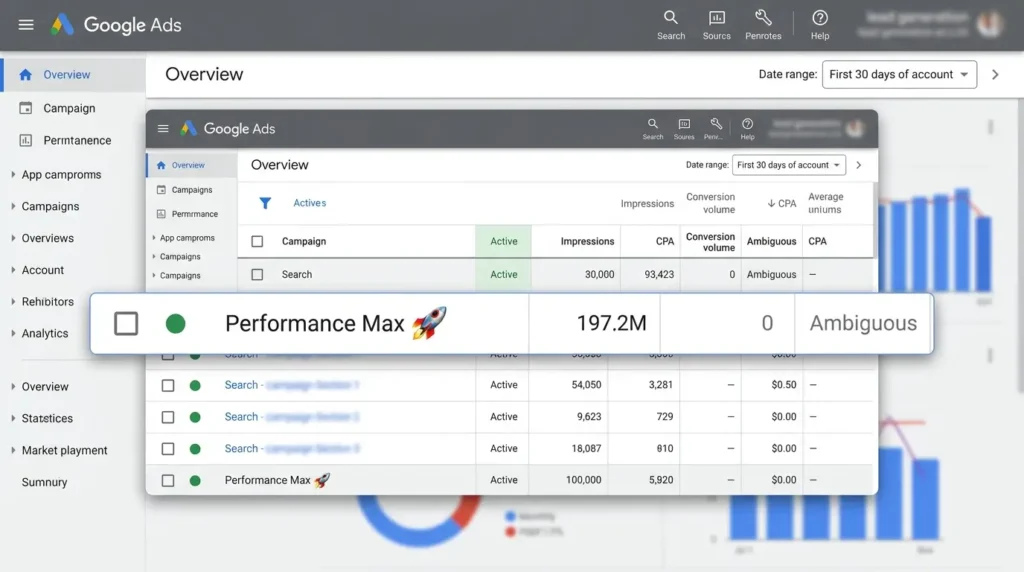Click Permtanence icon in outer sidebar
1024x572 pixels.
(25, 140)
